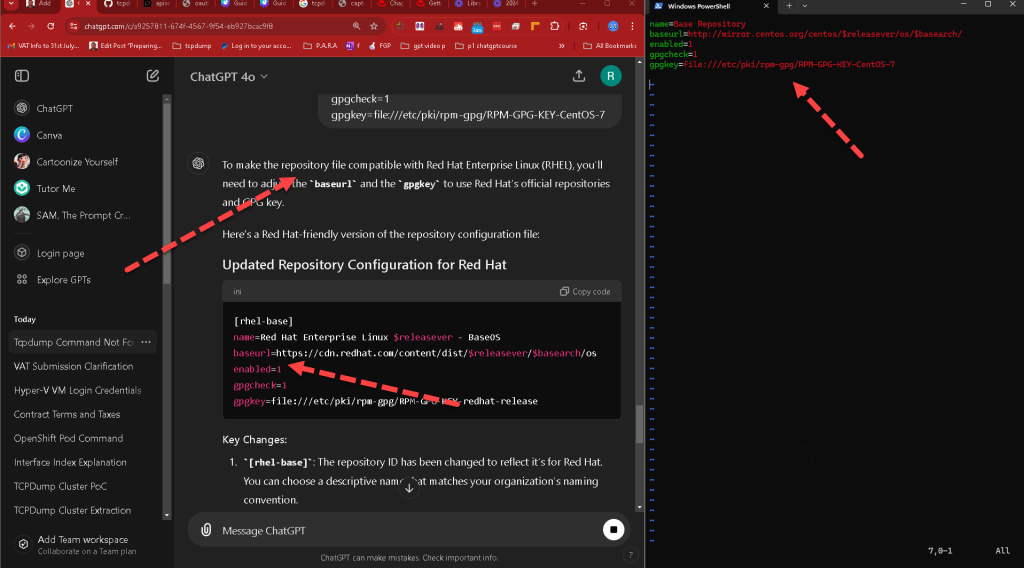
Task: Stop generating response button
Action: coord(613,529)
